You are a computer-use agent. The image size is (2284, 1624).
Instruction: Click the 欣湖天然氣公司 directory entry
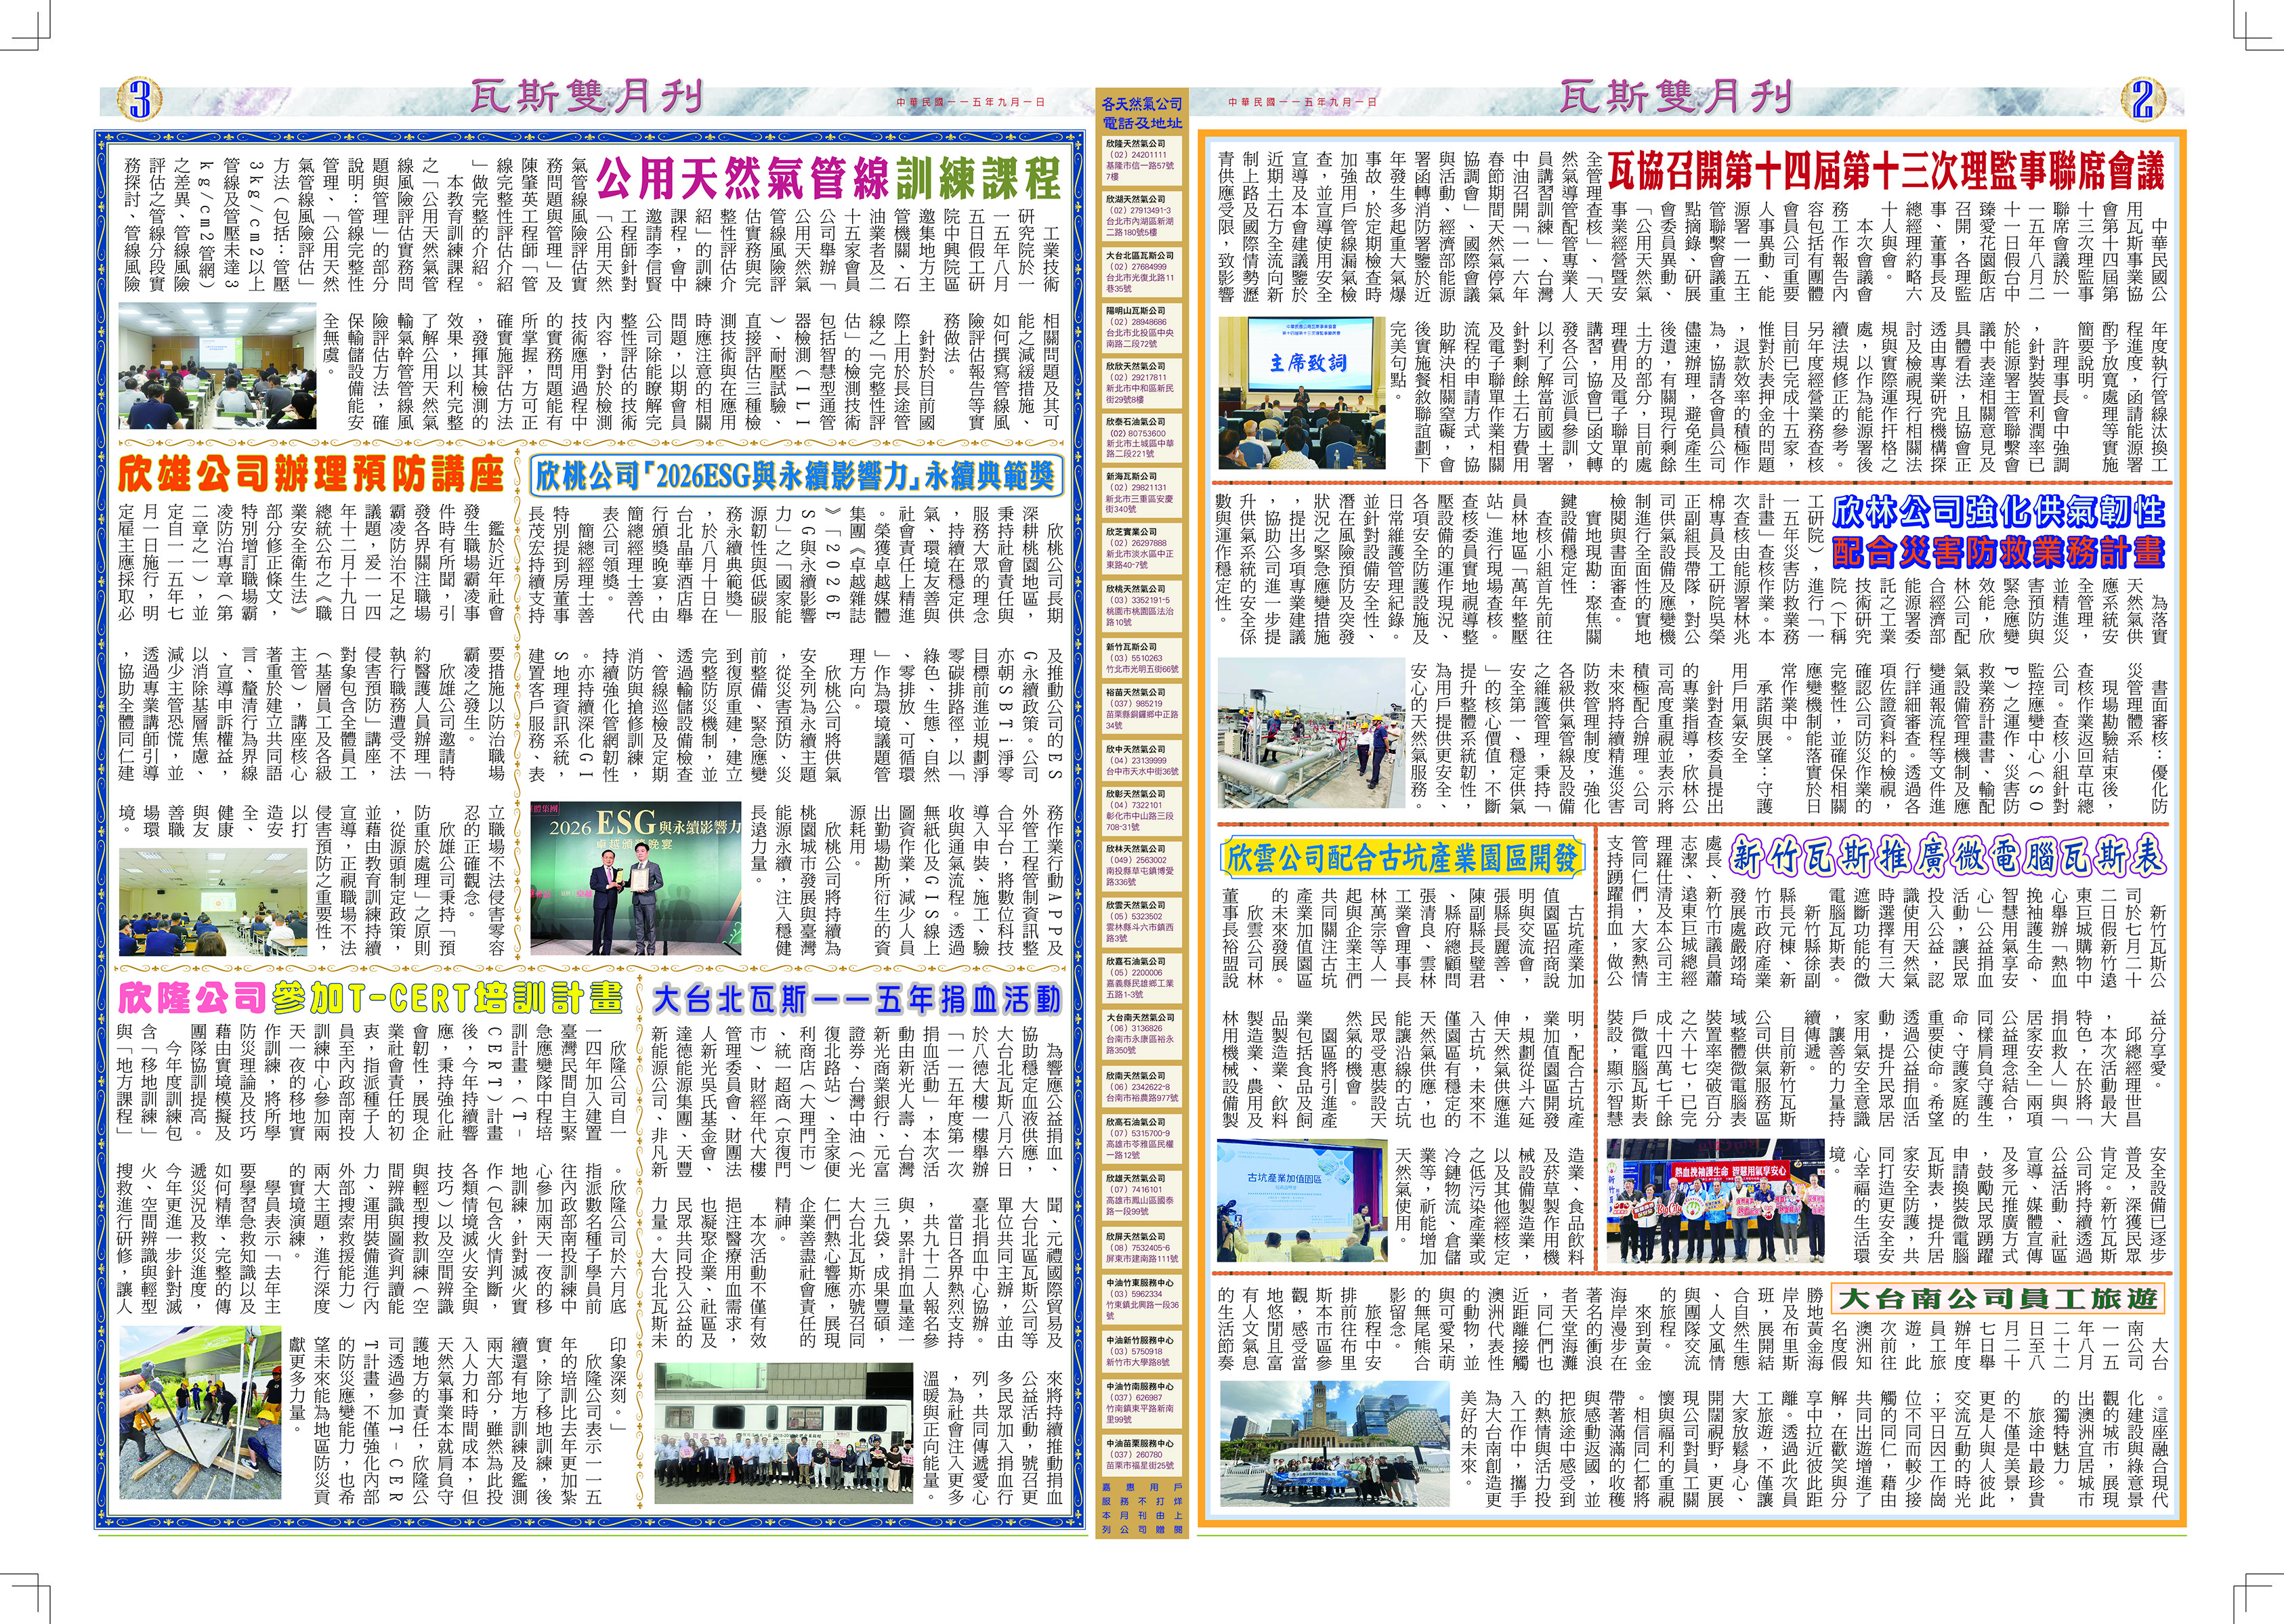pyautogui.click(x=1141, y=215)
